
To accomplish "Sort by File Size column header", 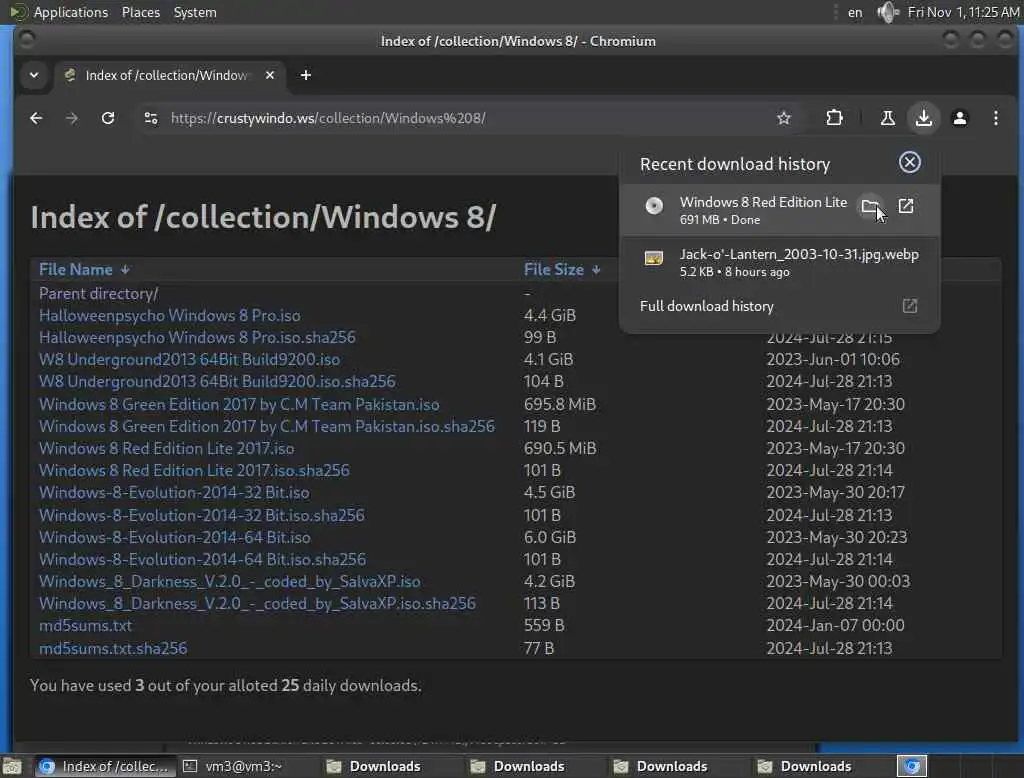I will (554, 270).
